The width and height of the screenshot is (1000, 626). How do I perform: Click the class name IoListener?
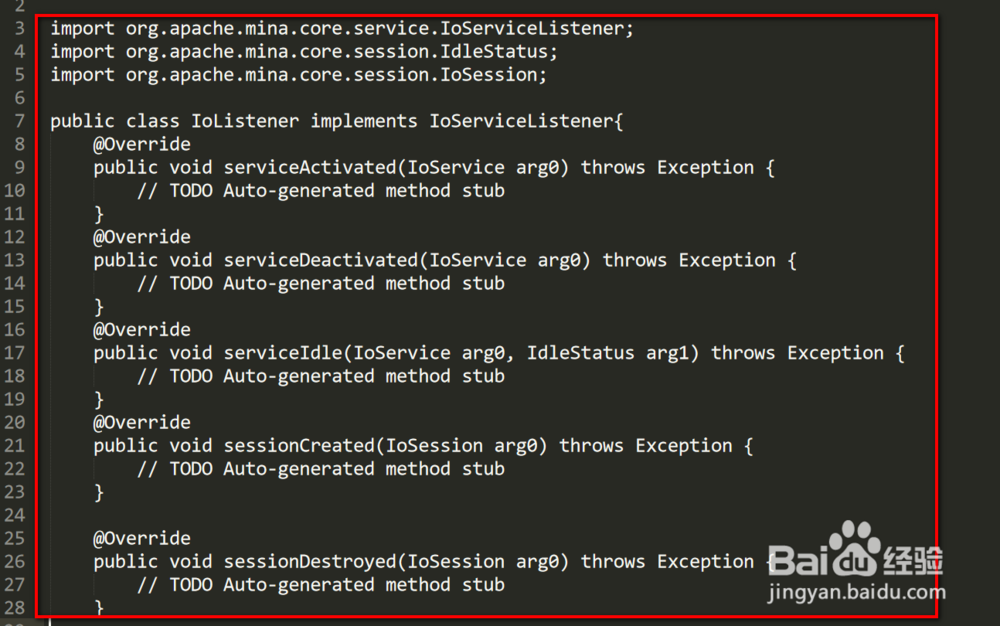245,120
